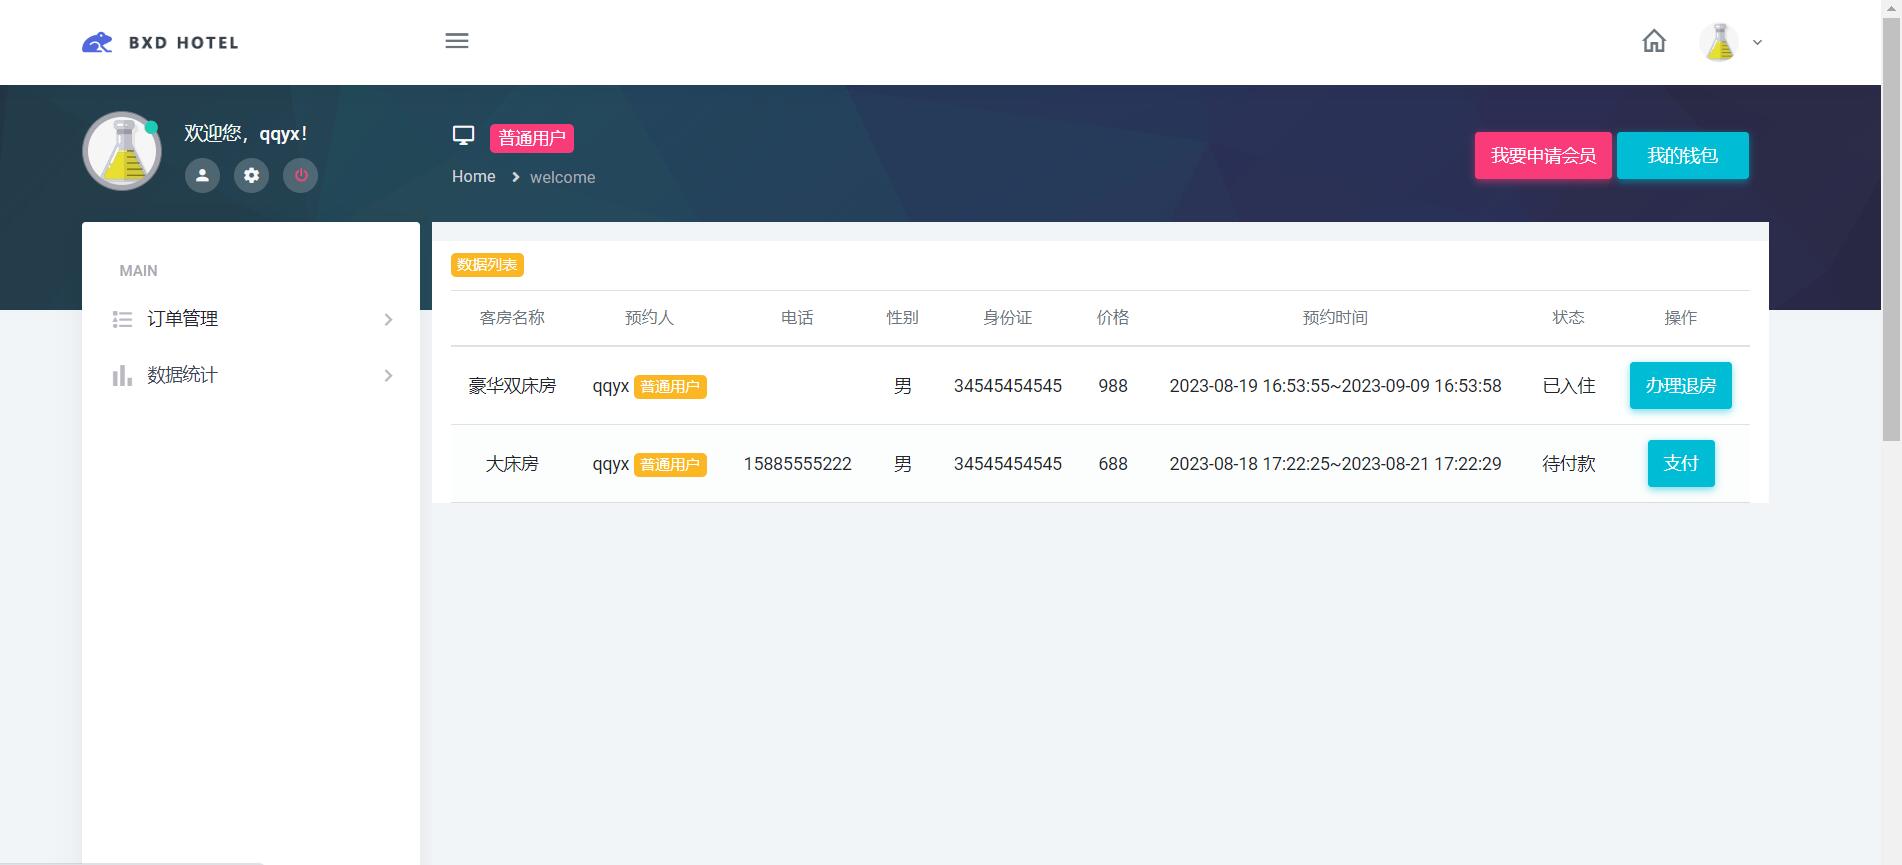The width and height of the screenshot is (1902, 865).
Task: Open user profile person icon
Action: pos(202,175)
